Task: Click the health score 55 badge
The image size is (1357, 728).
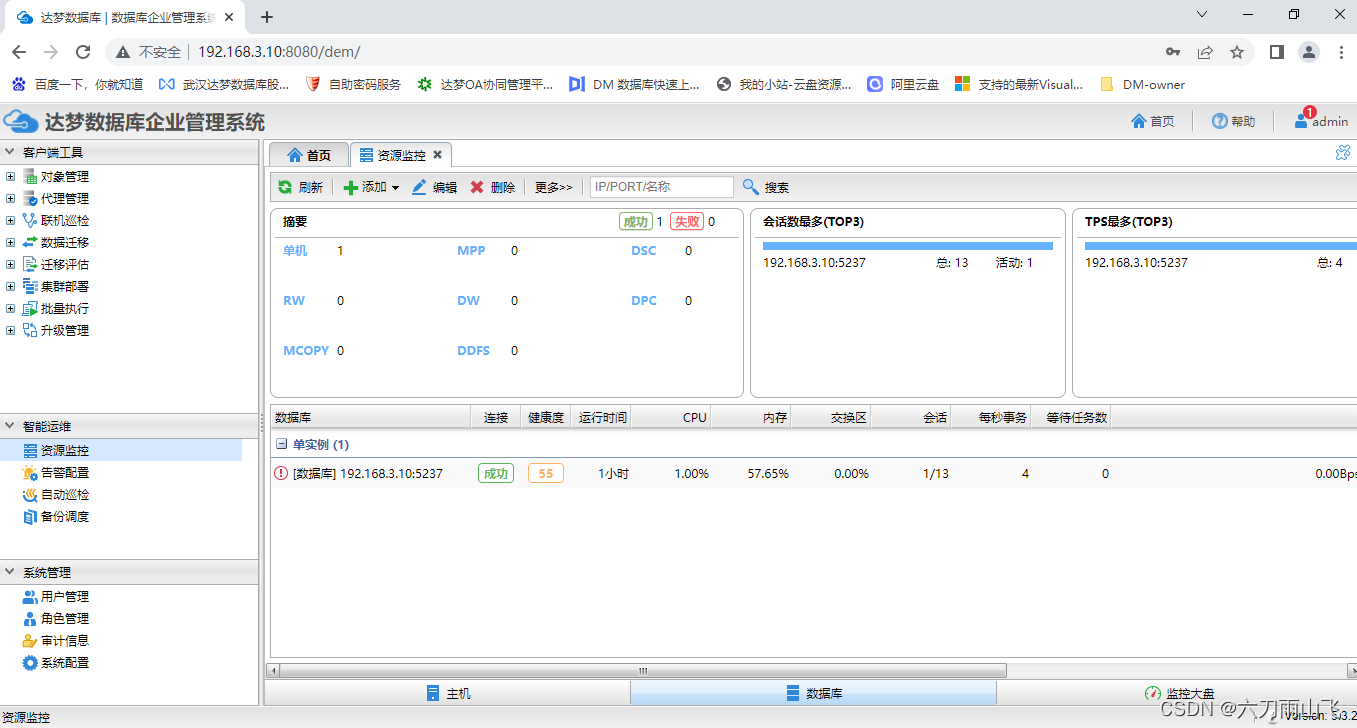Action: pos(545,473)
